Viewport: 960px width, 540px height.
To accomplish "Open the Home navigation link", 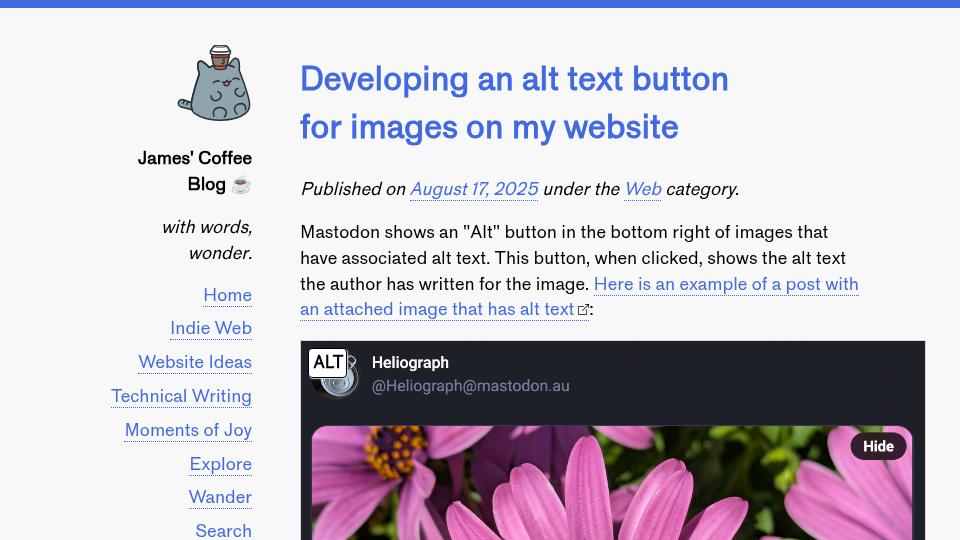I will (227, 295).
